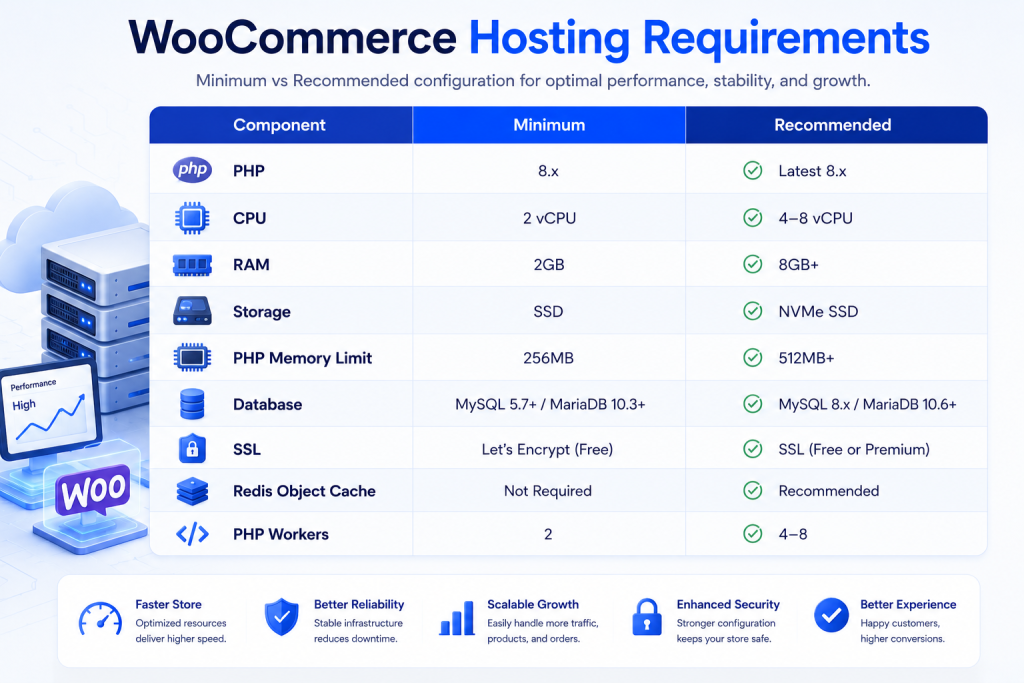This screenshot has width=1024, height=683.
Task: Click the Enhanced Security padlock icon
Action: (x=647, y=617)
